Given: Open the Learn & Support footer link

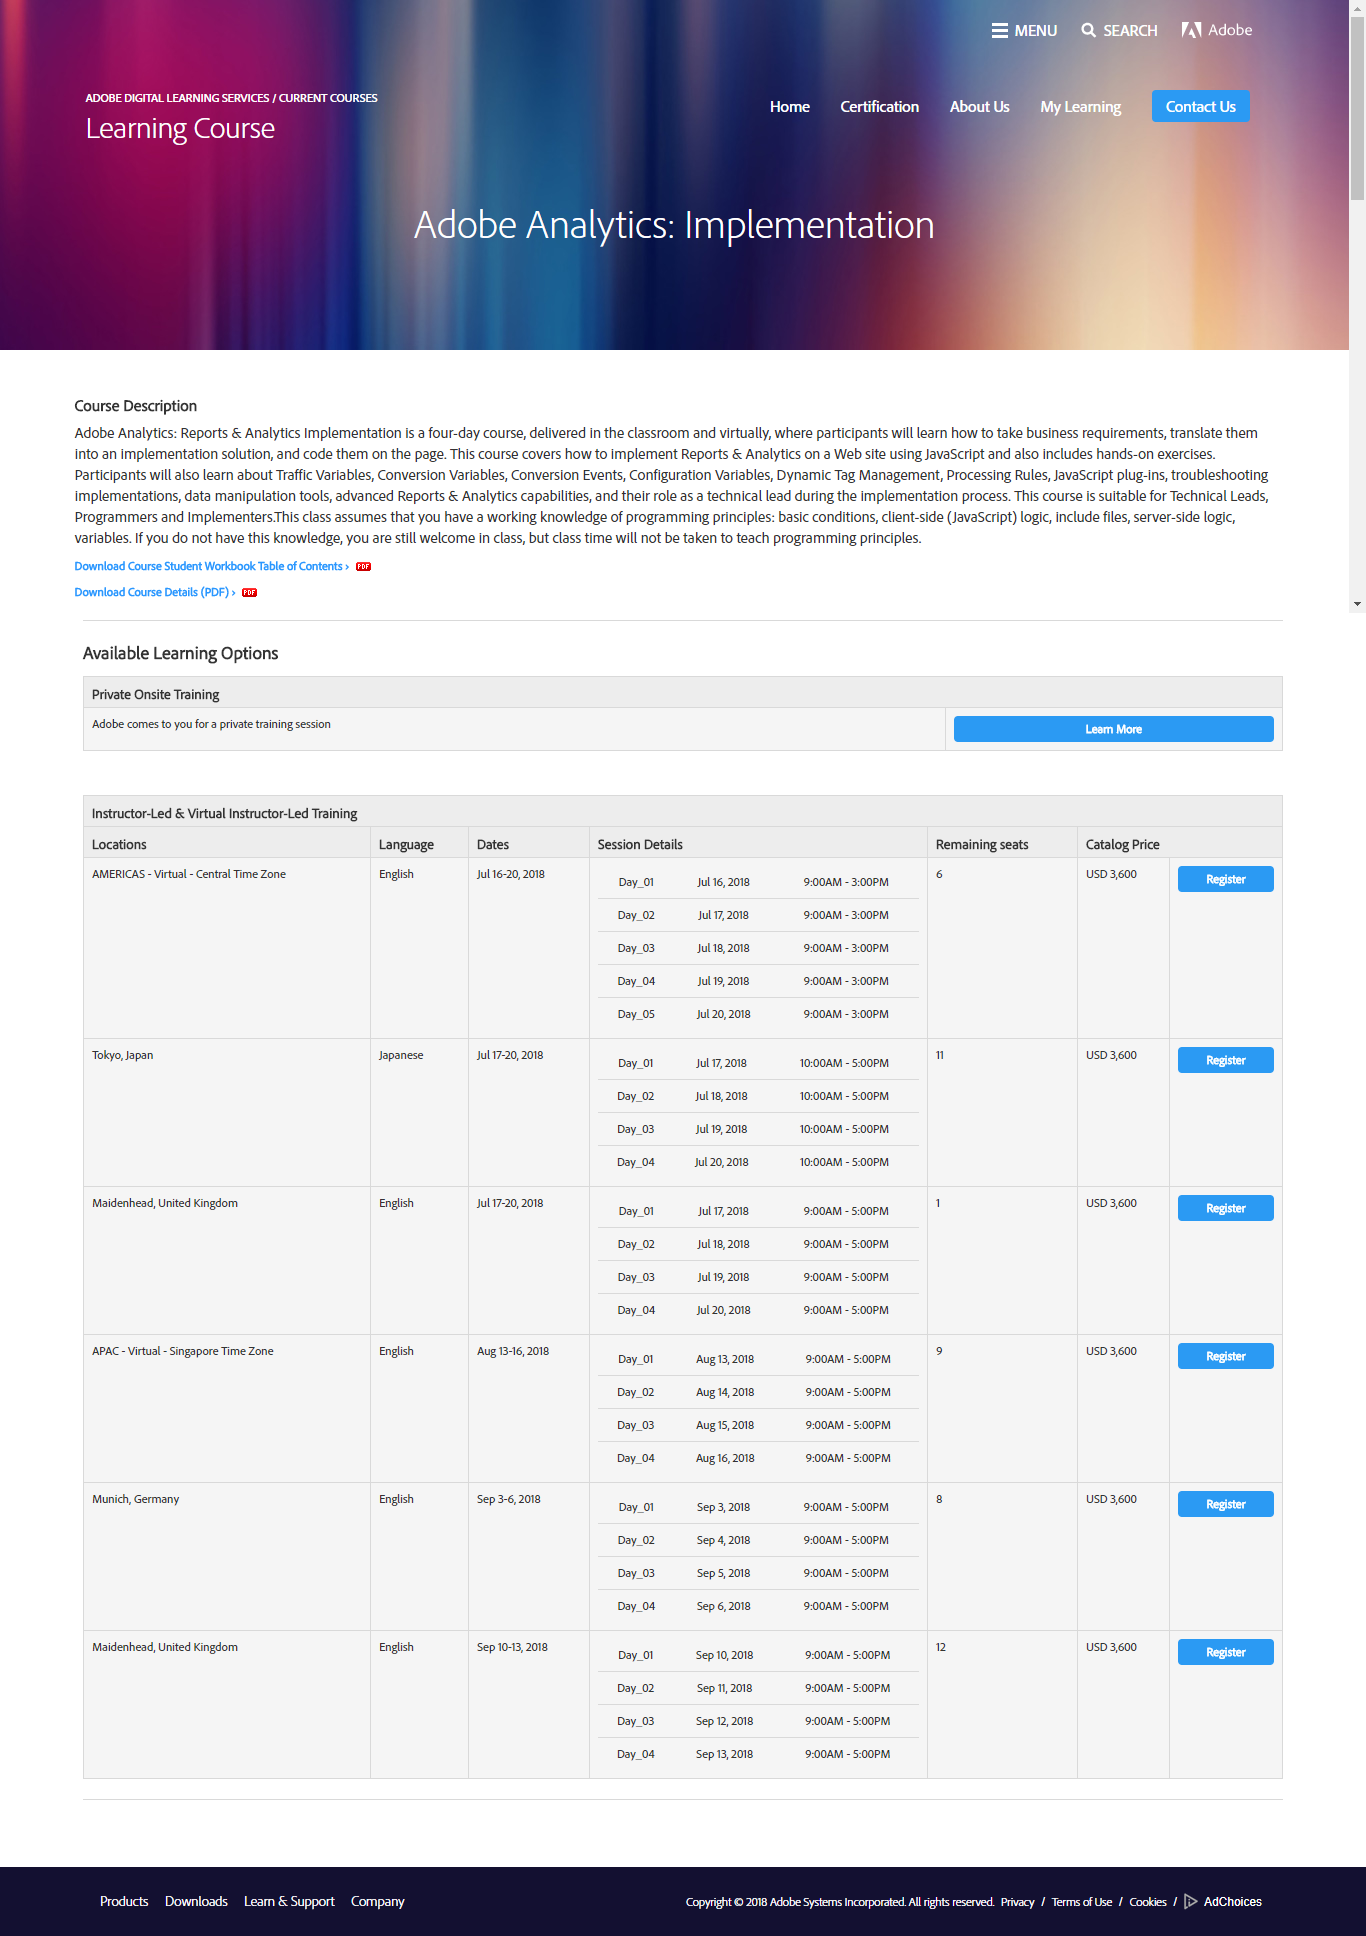Looking at the screenshot, I should (x=289, y=1901).
